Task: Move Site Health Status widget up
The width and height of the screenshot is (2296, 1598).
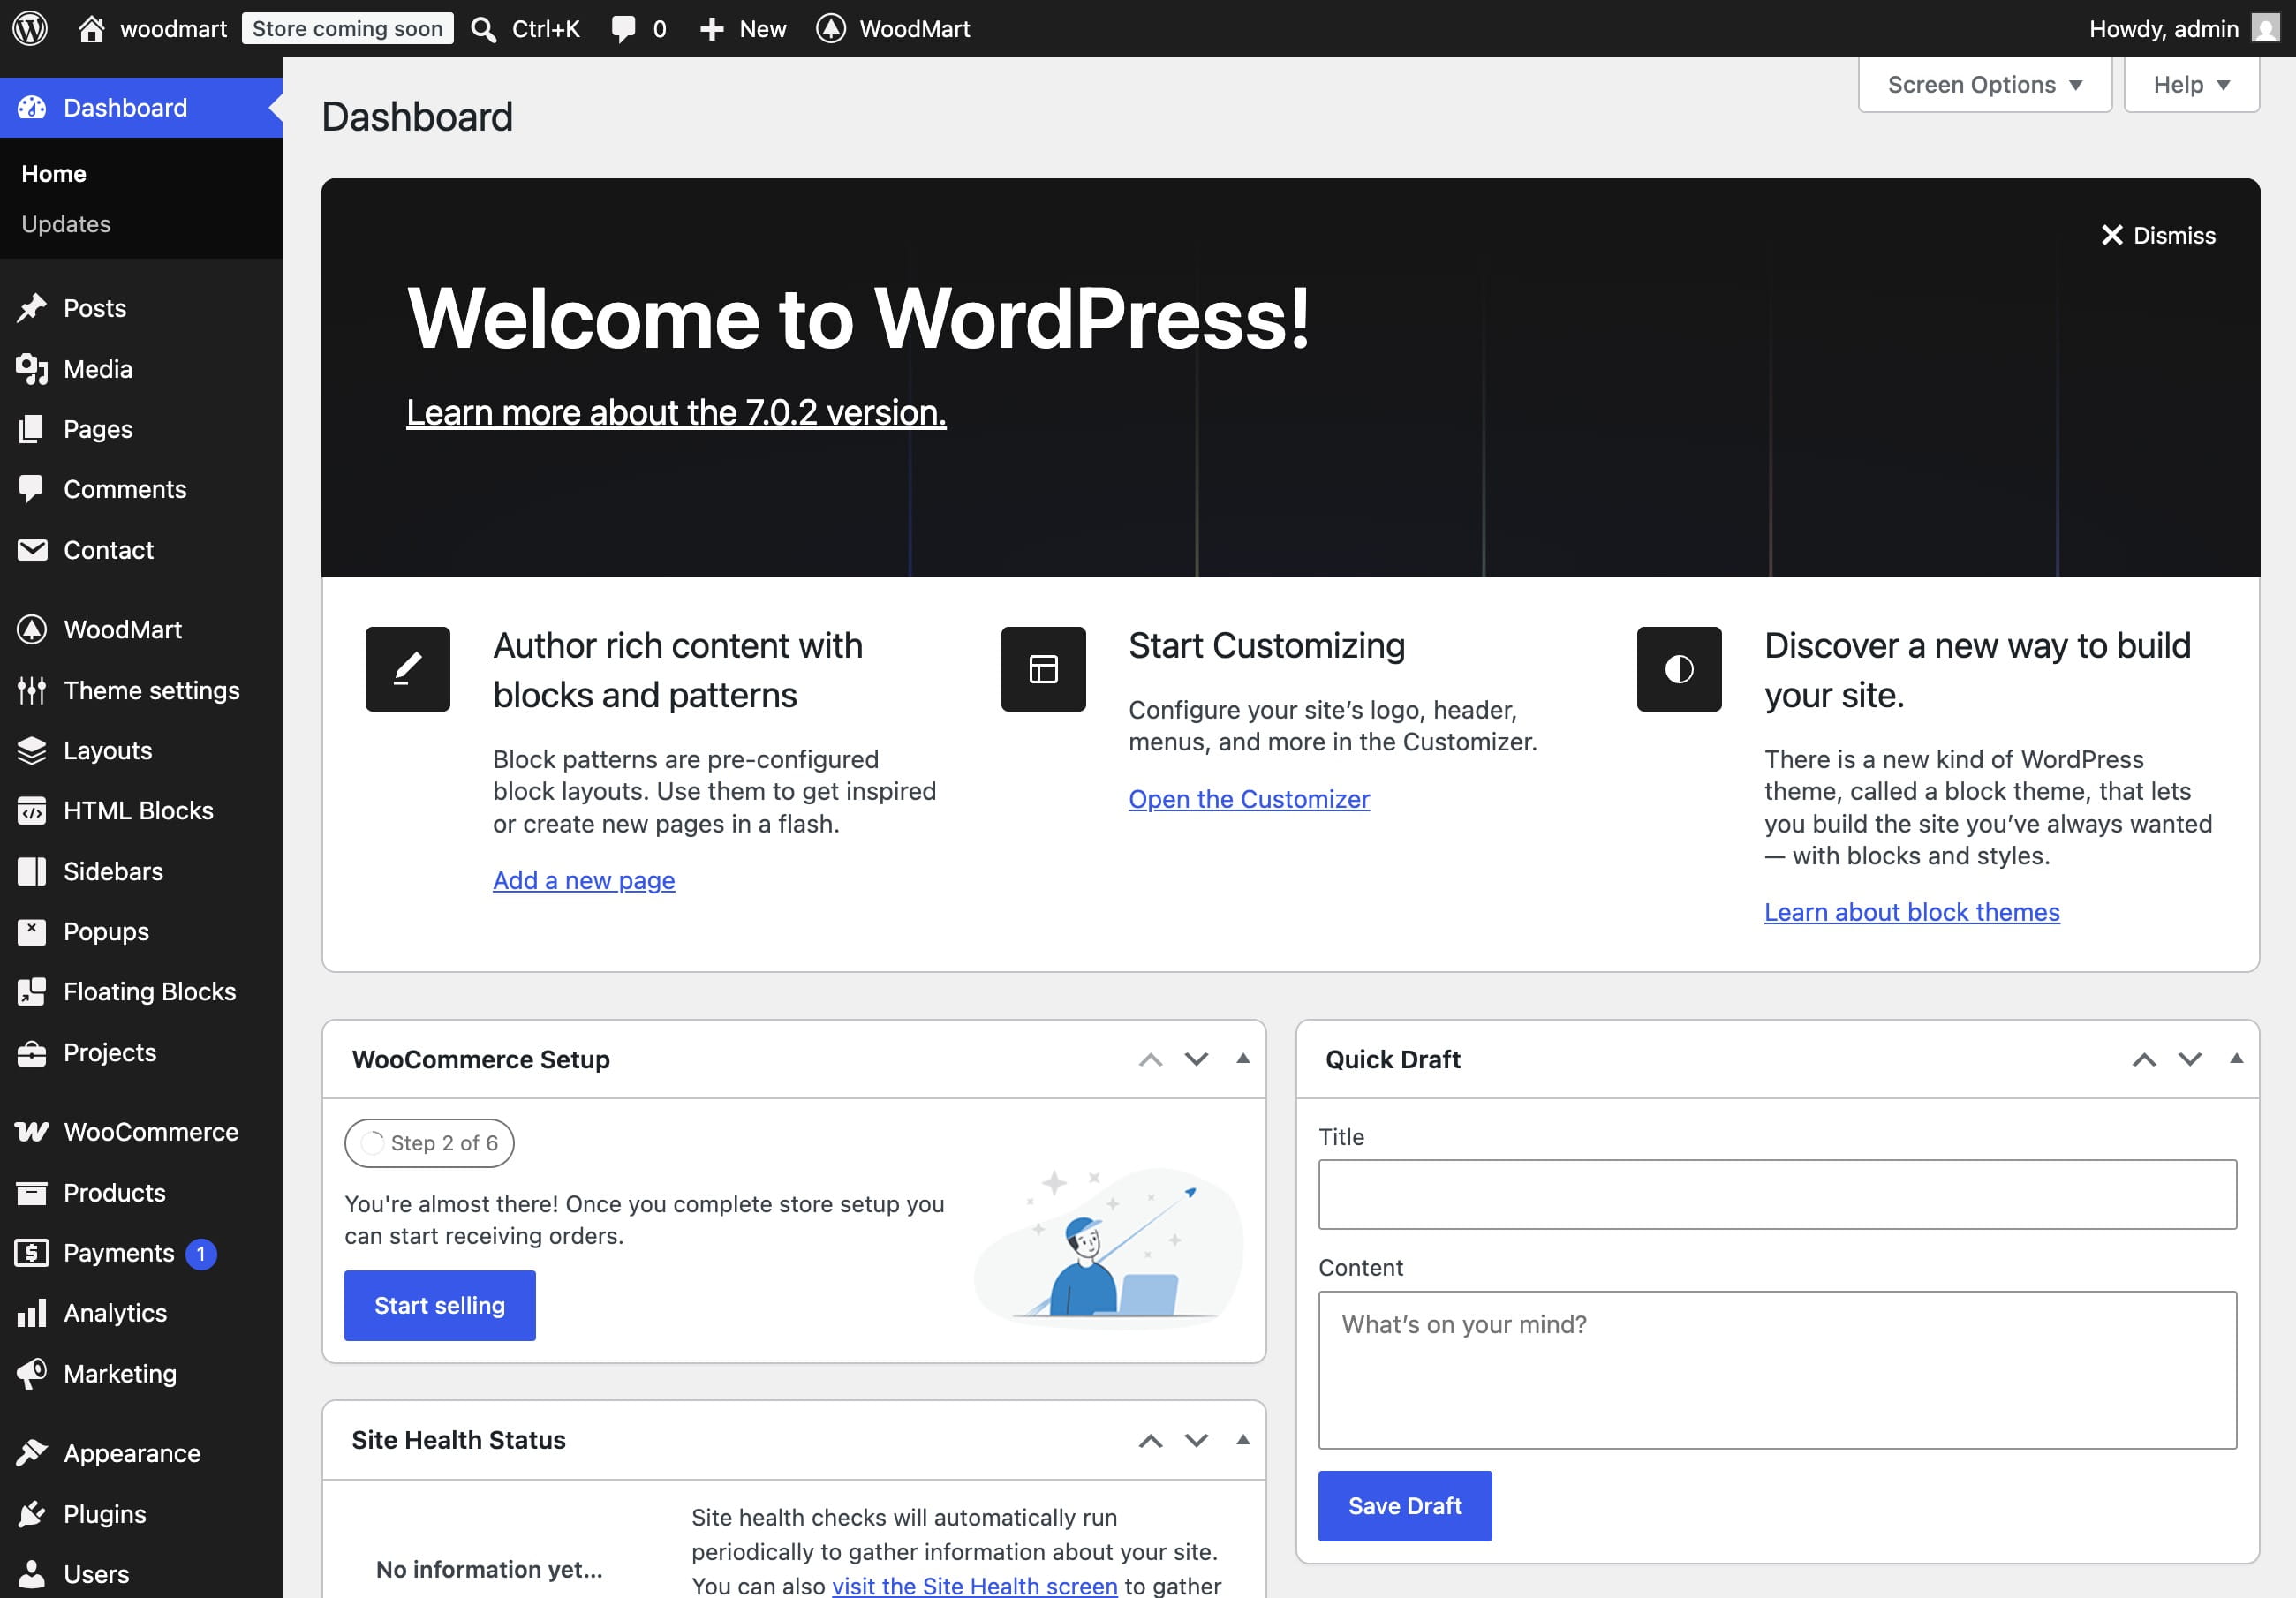Action: [1151, 1441]
